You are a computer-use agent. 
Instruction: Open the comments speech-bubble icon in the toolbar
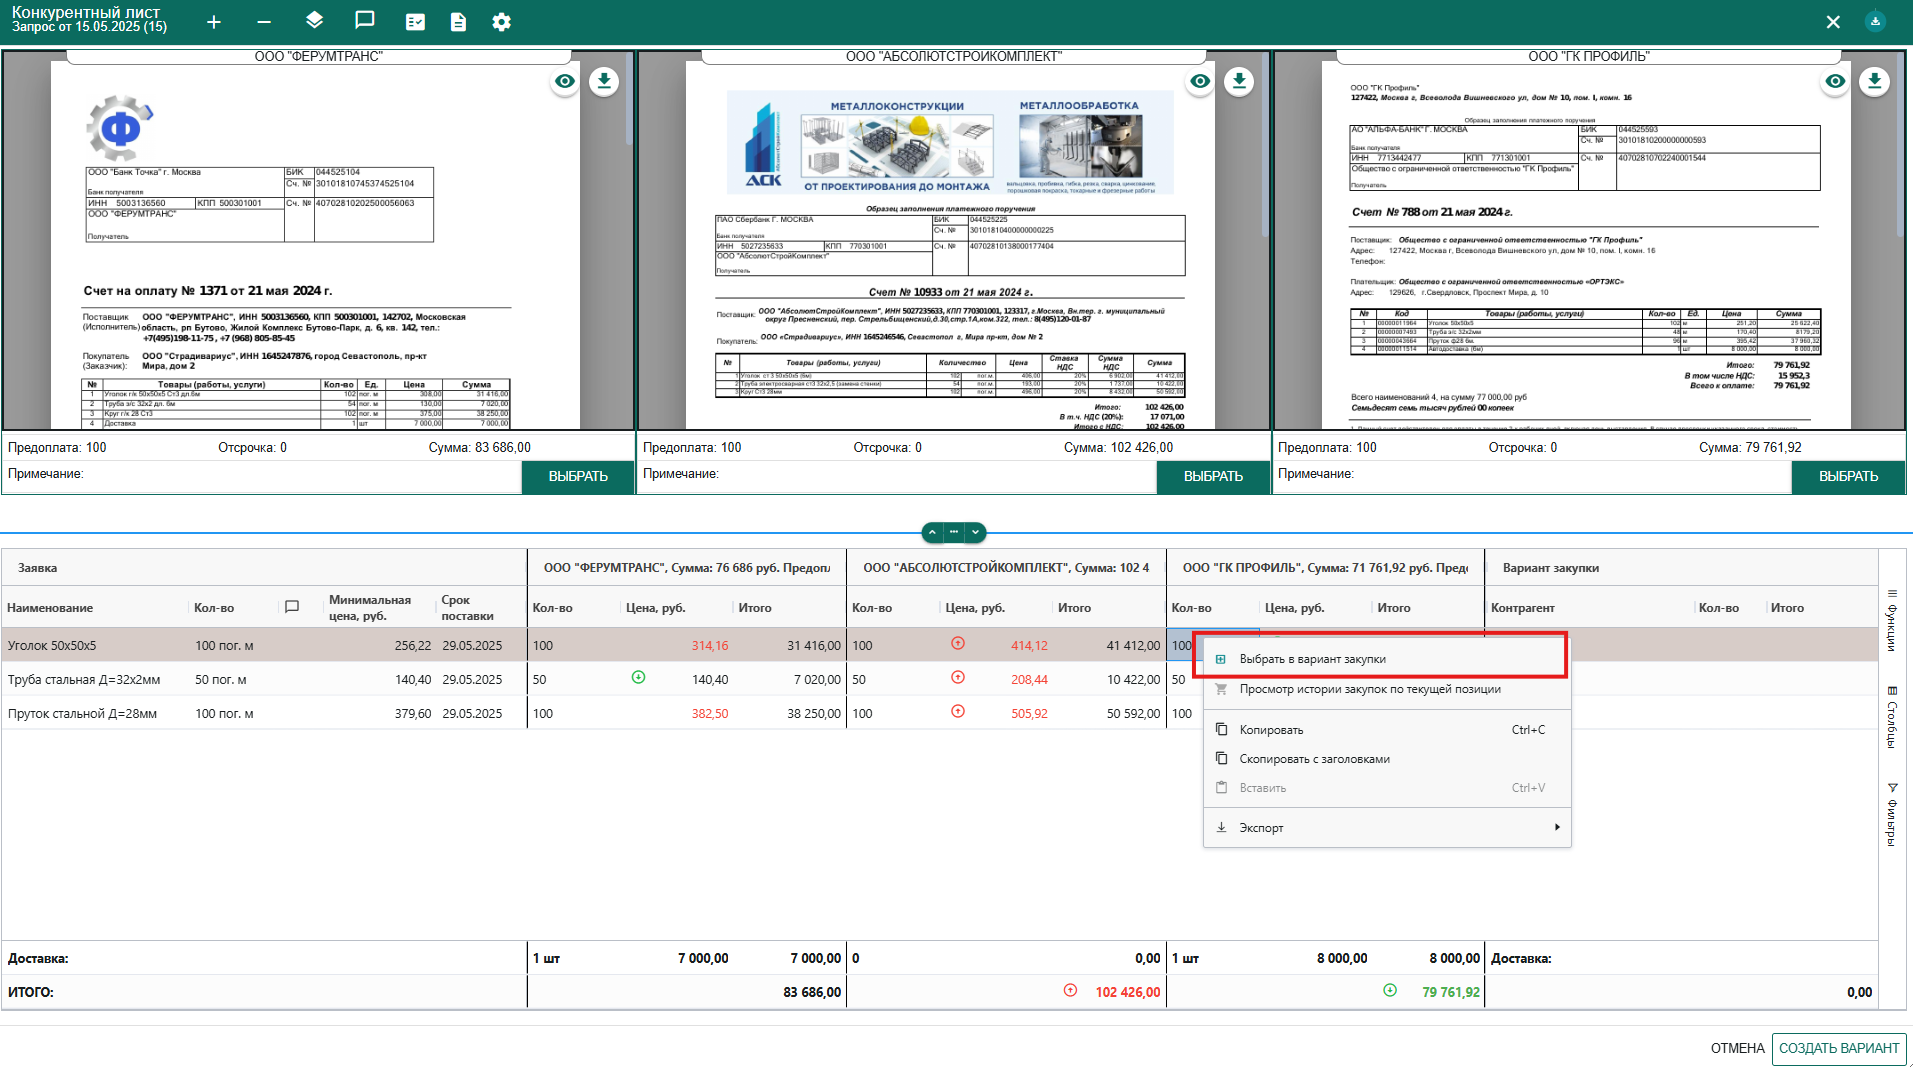tap(365, 21)
